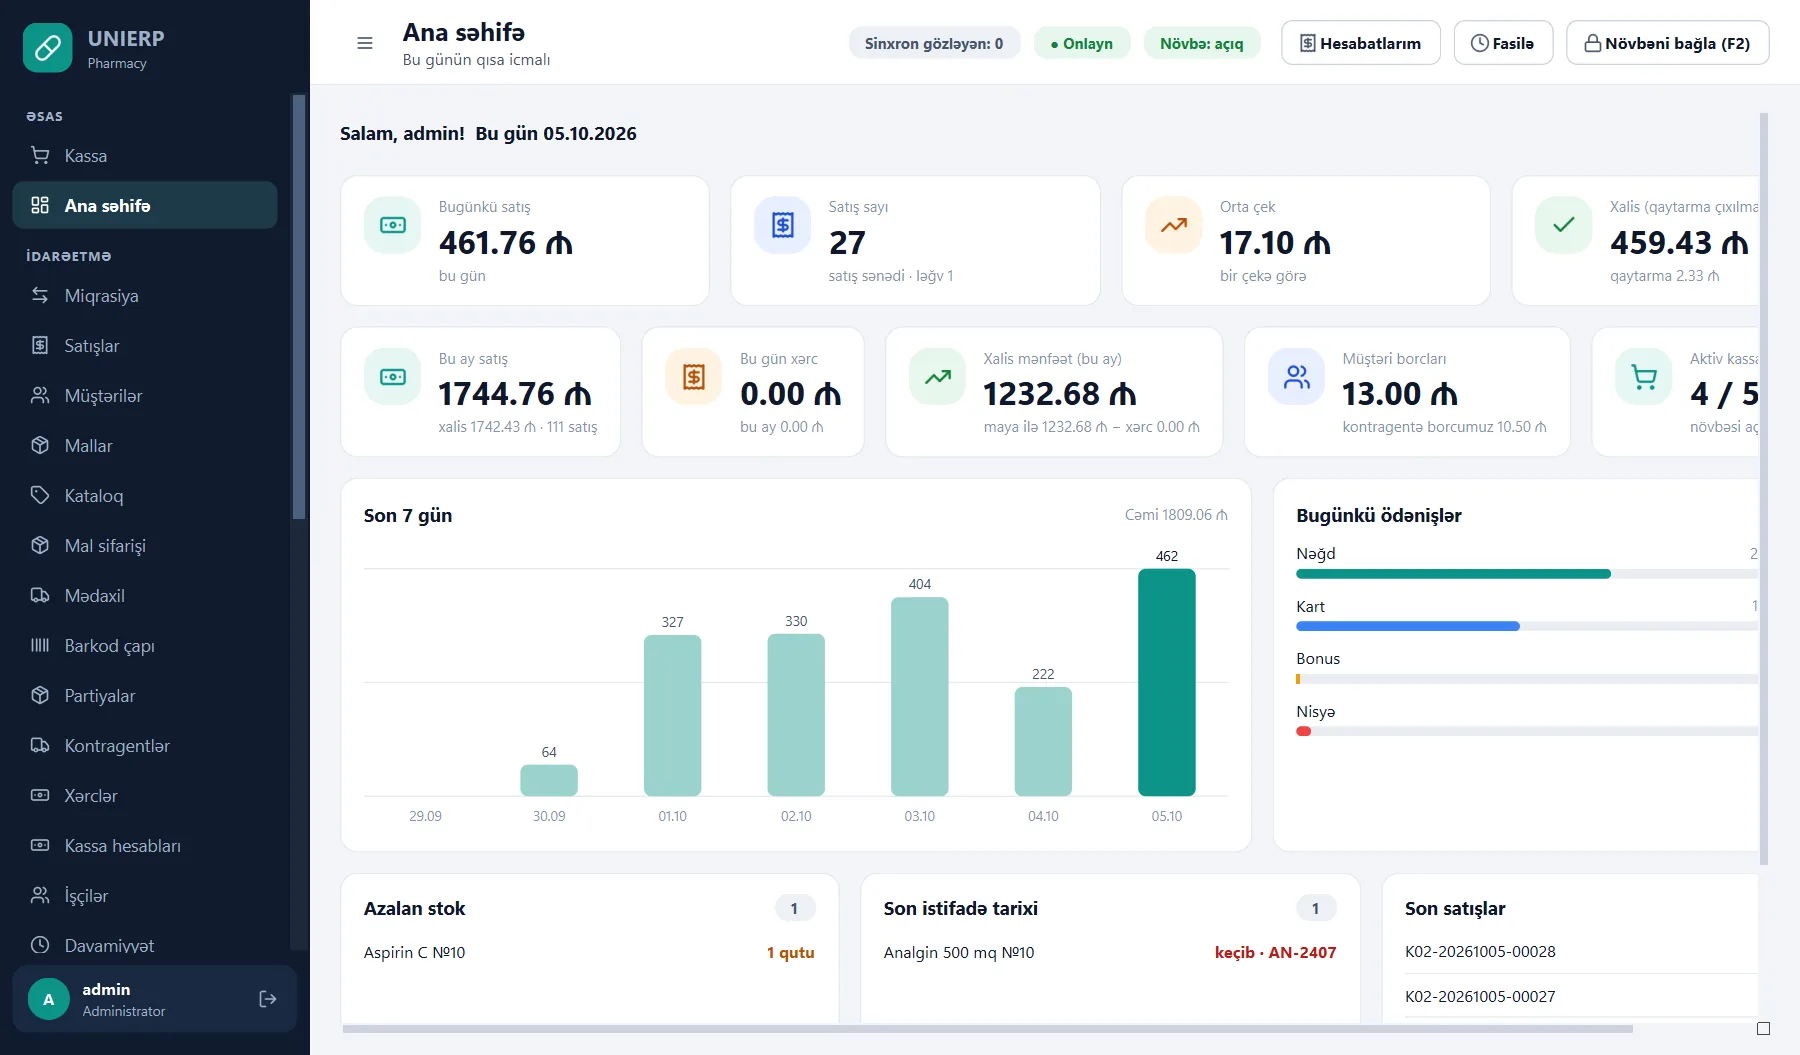Click the admin Administrator profile

pos(155,999)
